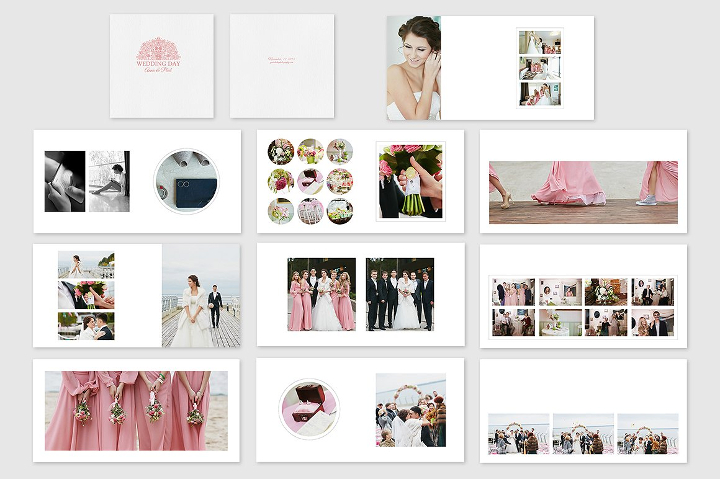Open the photo of hand holding bouquet tag

tap(410, 181)
